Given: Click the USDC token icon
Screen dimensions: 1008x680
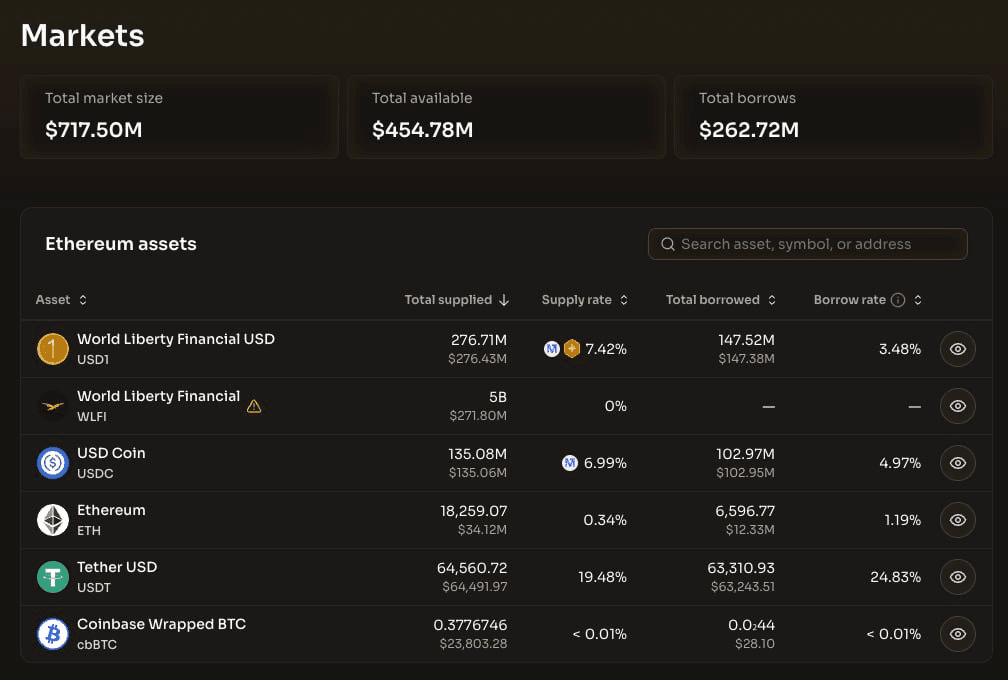Looking at the screenshot, I should pyautogui.click(x=53, y=463).
